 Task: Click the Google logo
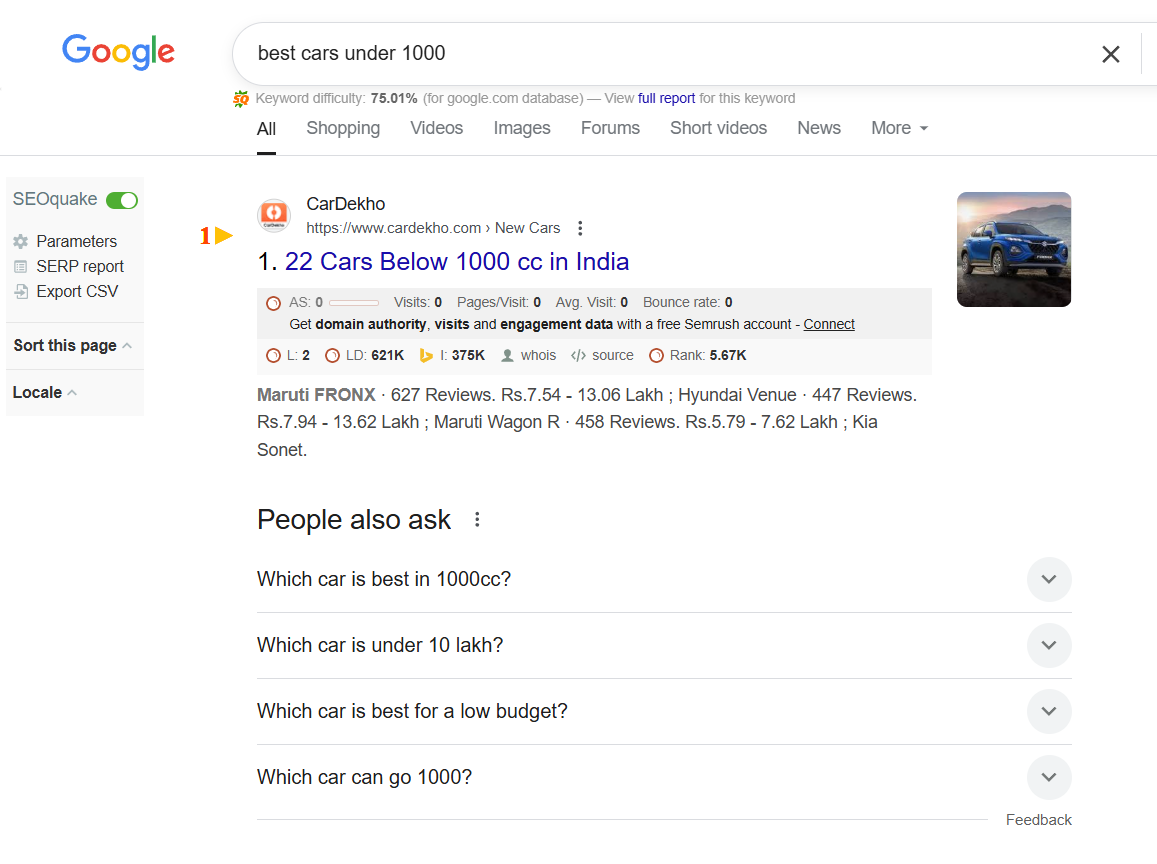click(118, 52)
